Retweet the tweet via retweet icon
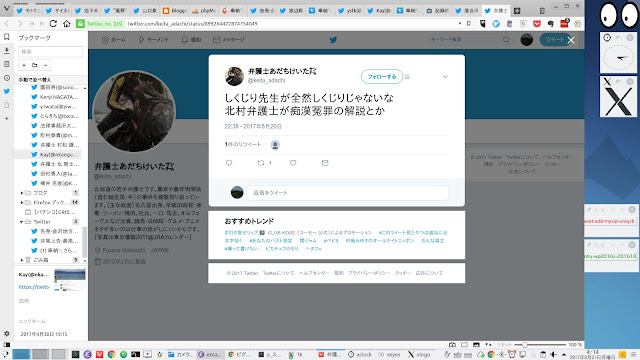 pyautogui.click(x=261, y=163)
